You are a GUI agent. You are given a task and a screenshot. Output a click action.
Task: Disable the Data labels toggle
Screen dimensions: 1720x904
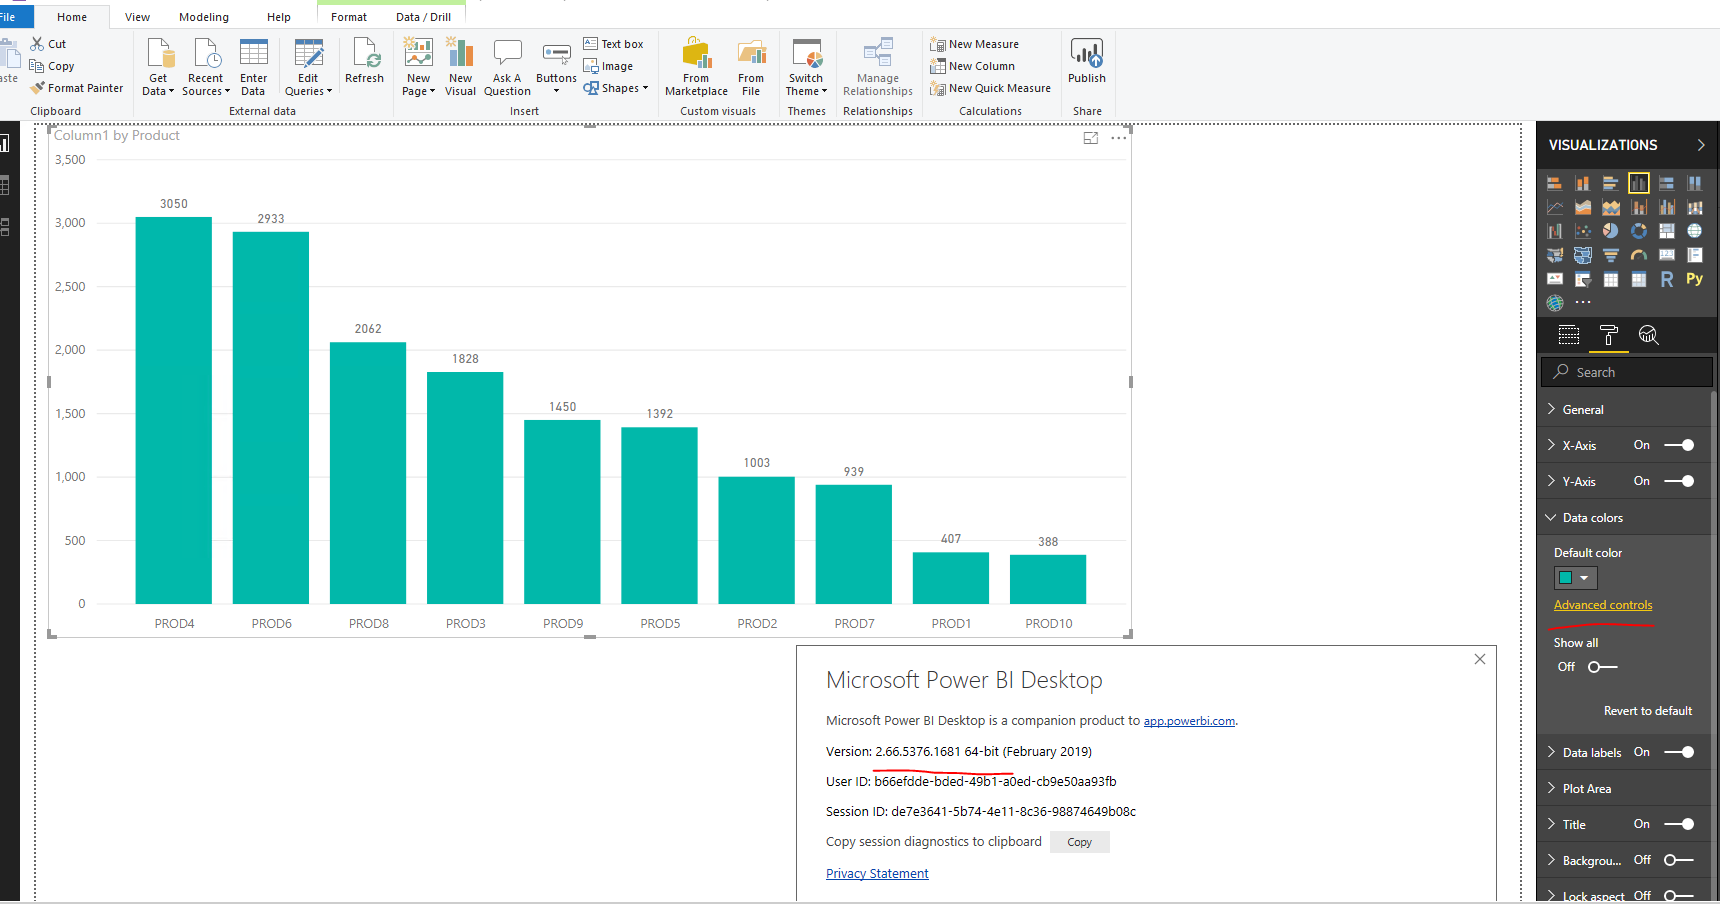[1679, 752]
